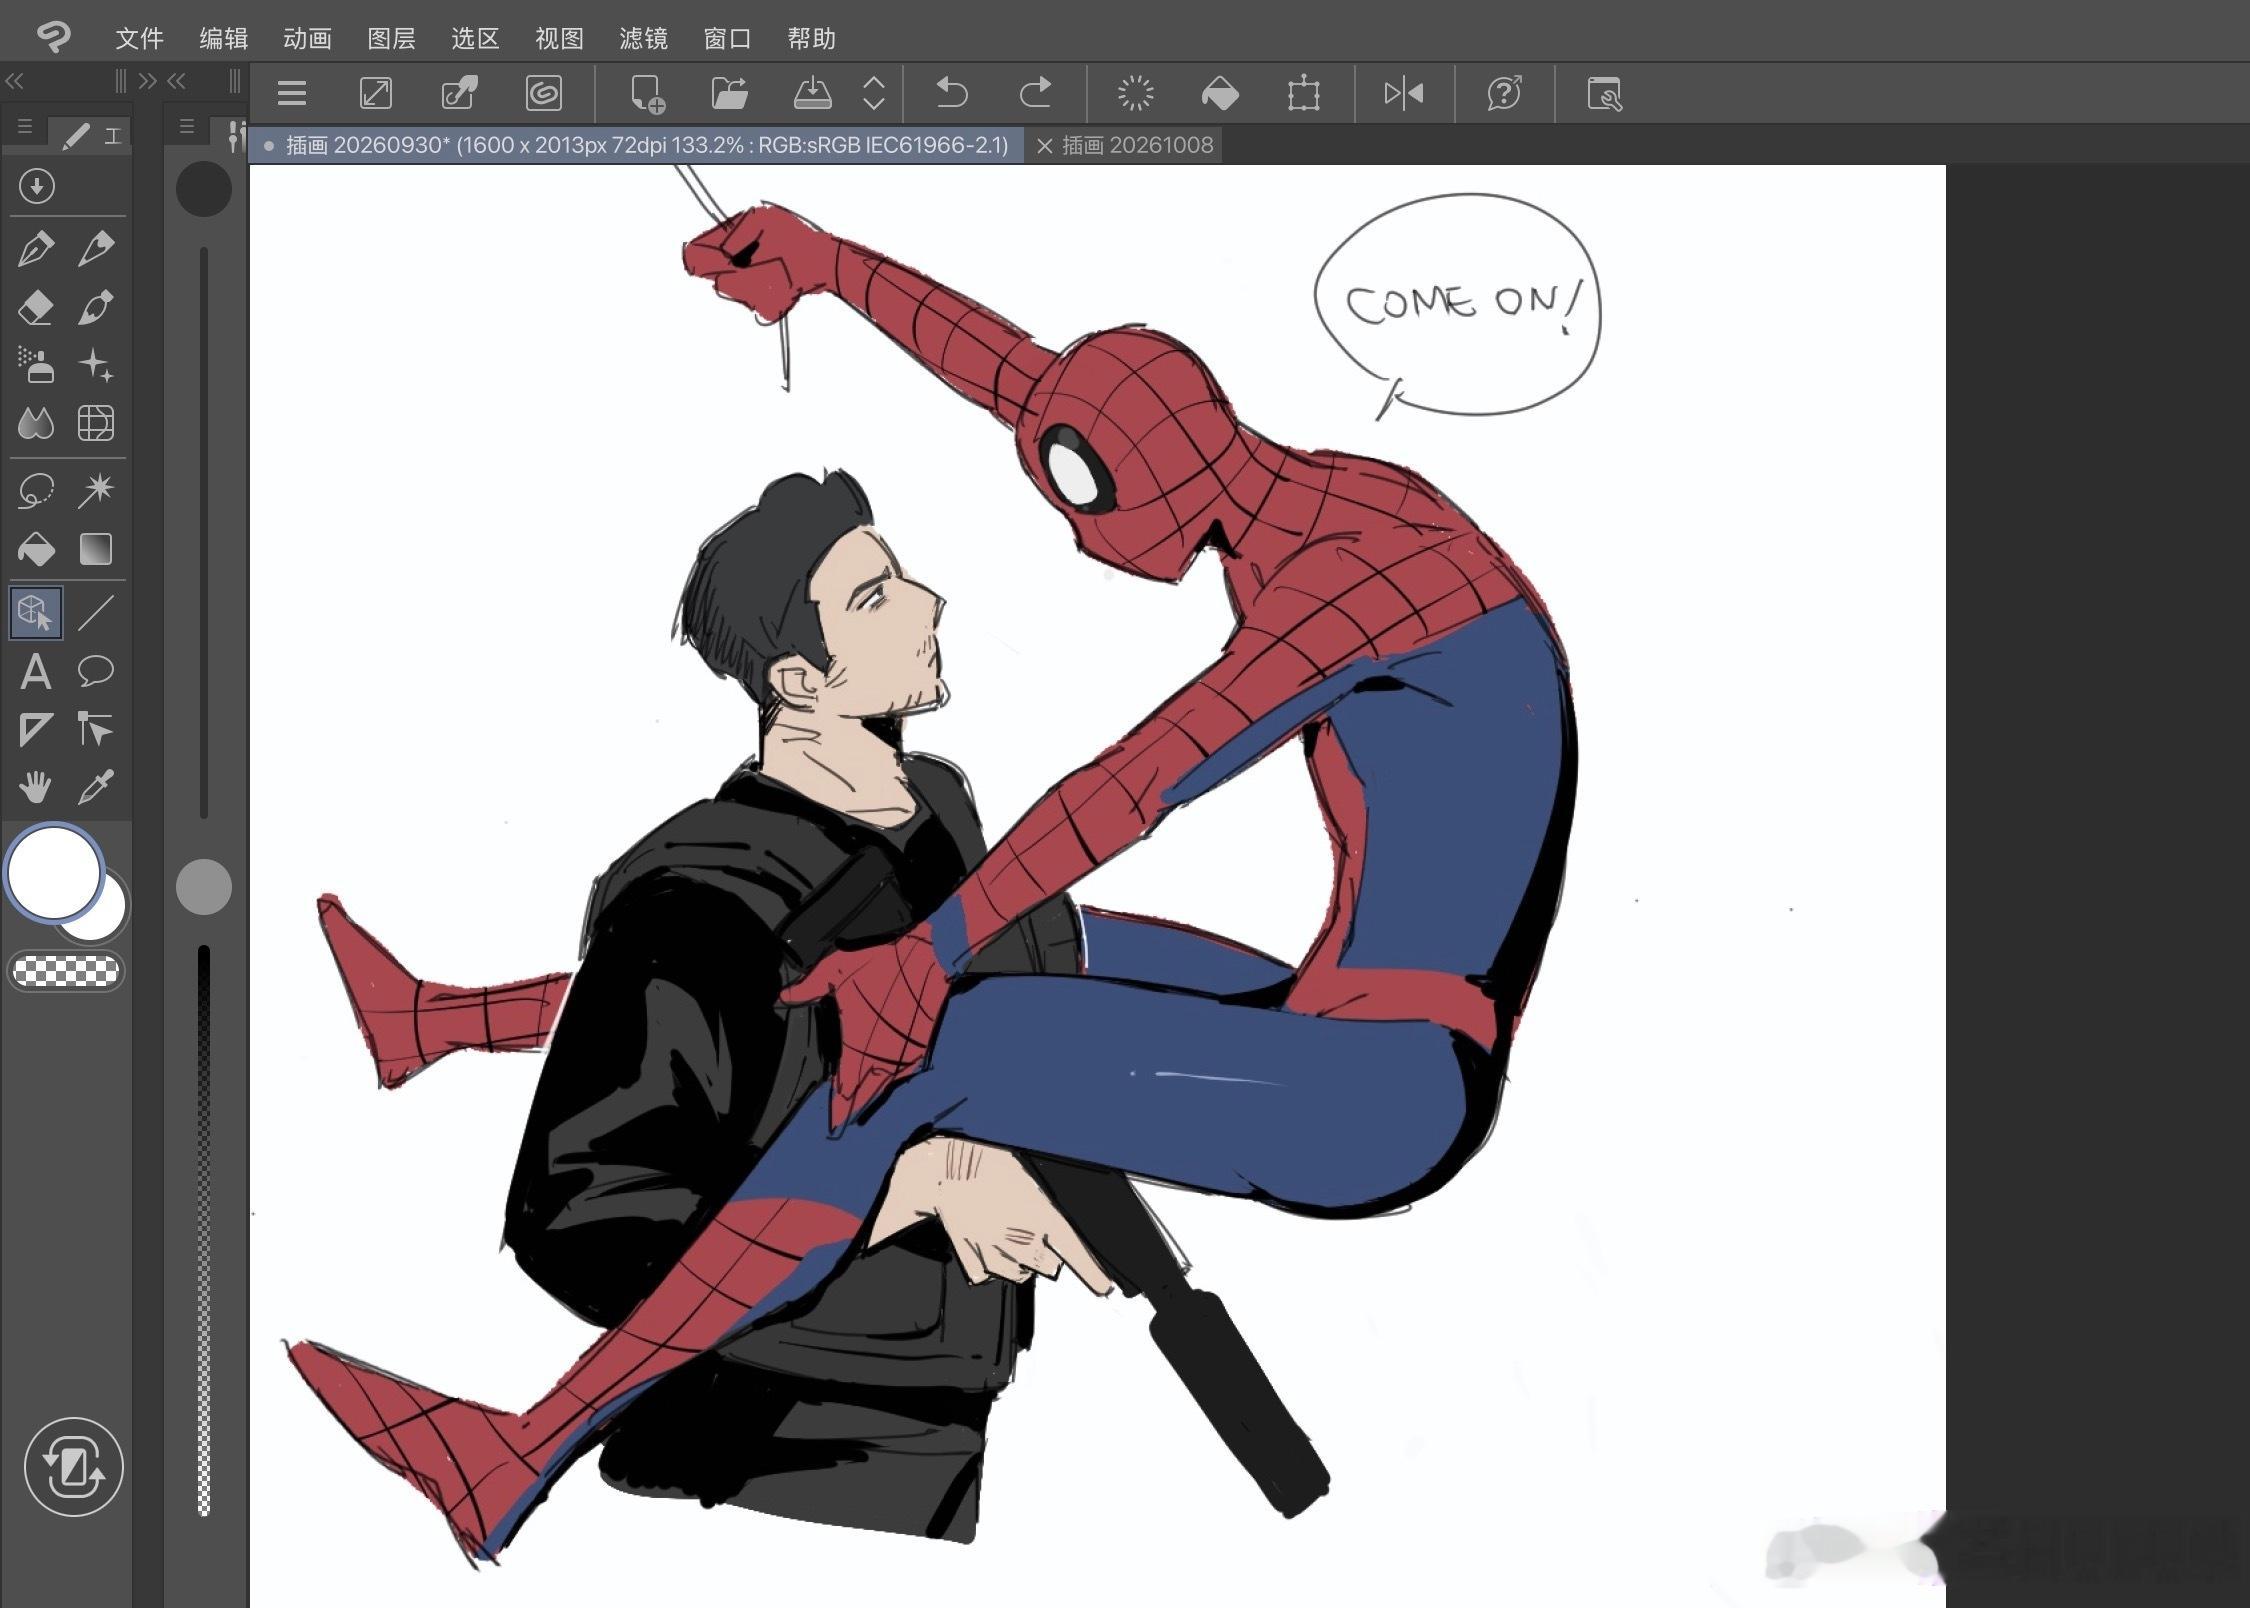Switch to the 插画 20261008 tab
This screenshot has height=1608, width=2250.
pos(1137,145)
